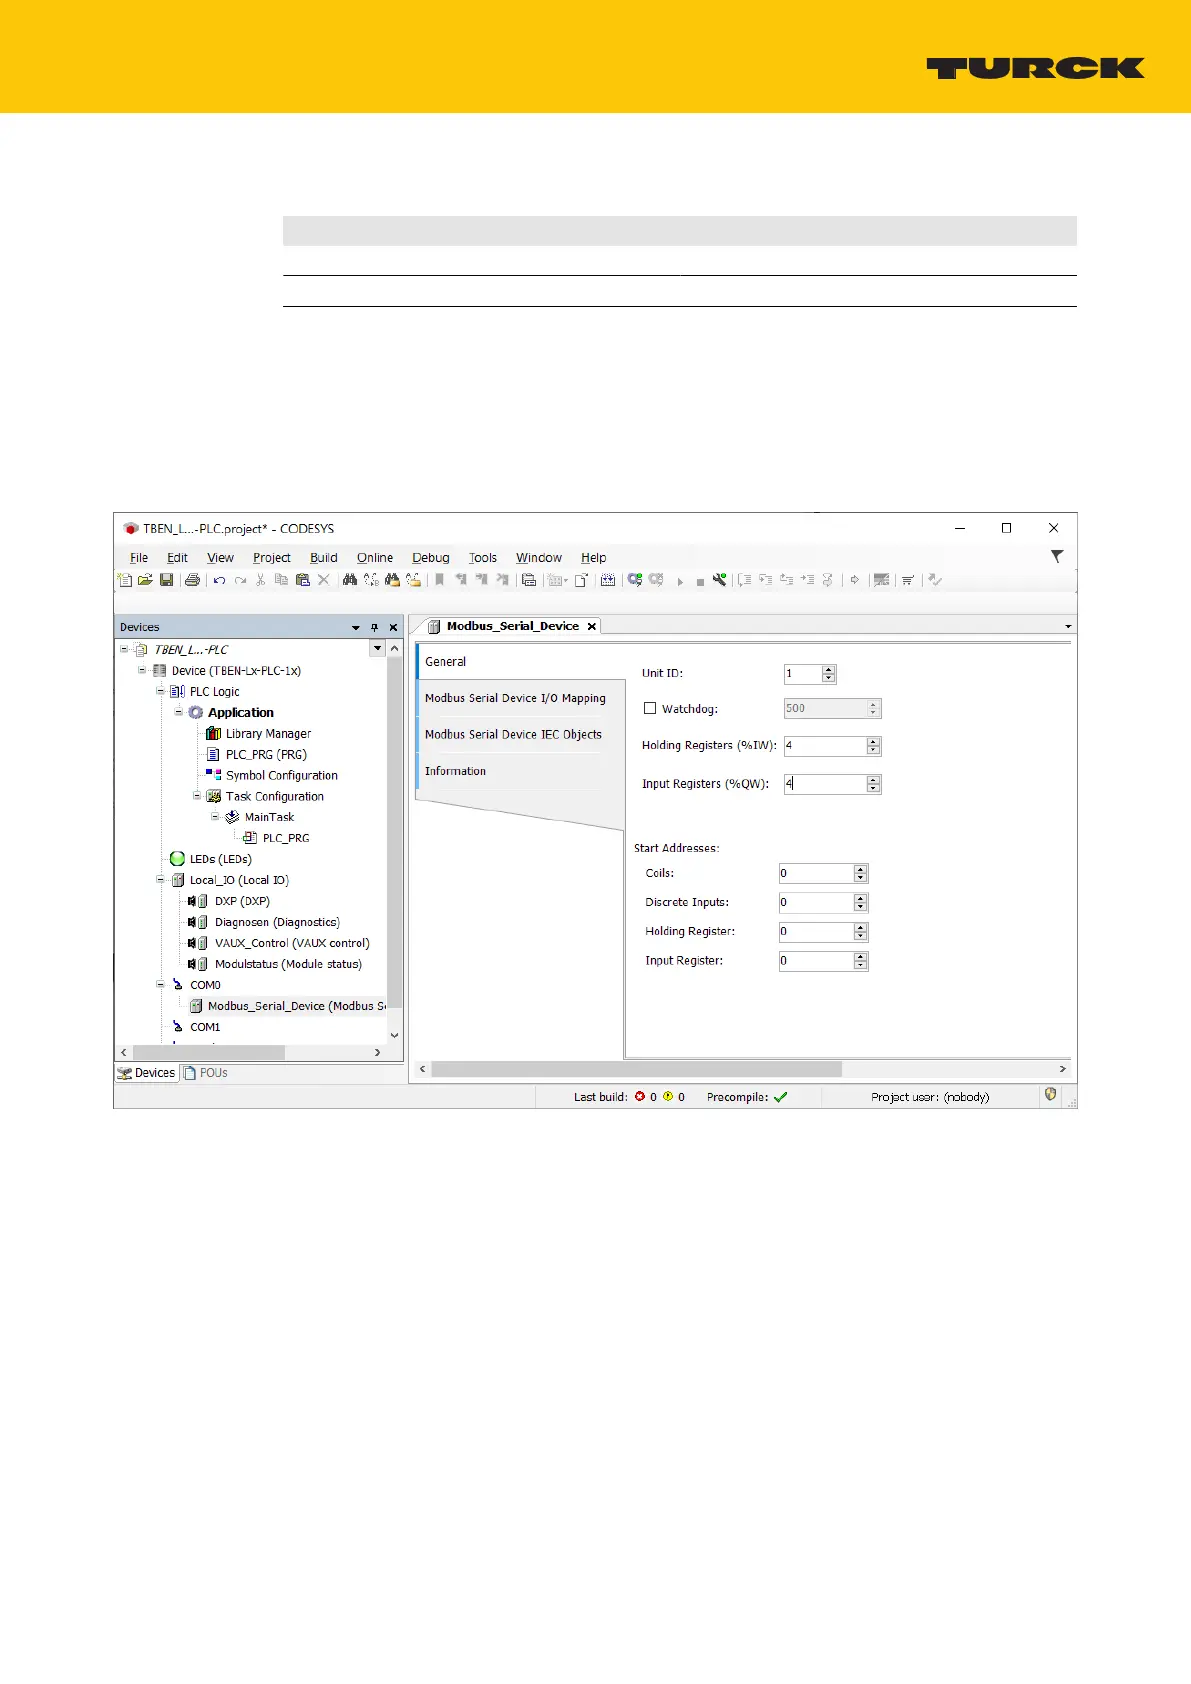The image size is (1191, 1684).
Task: Click the Paste clipboard icon
Action: point(303,580)
